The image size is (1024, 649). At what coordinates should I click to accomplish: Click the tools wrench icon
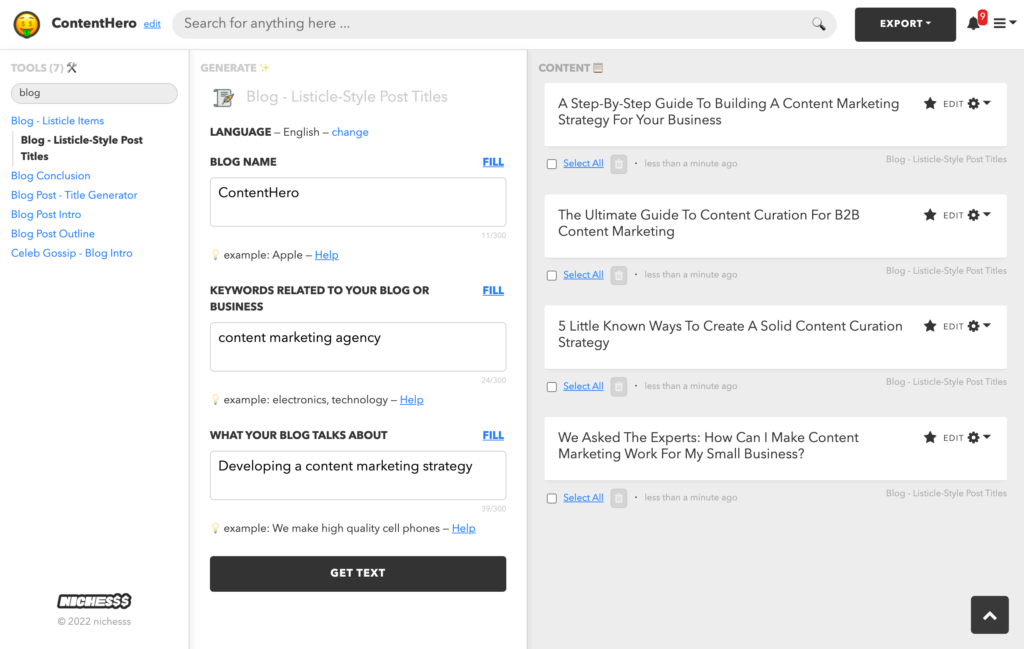[72, 67]
